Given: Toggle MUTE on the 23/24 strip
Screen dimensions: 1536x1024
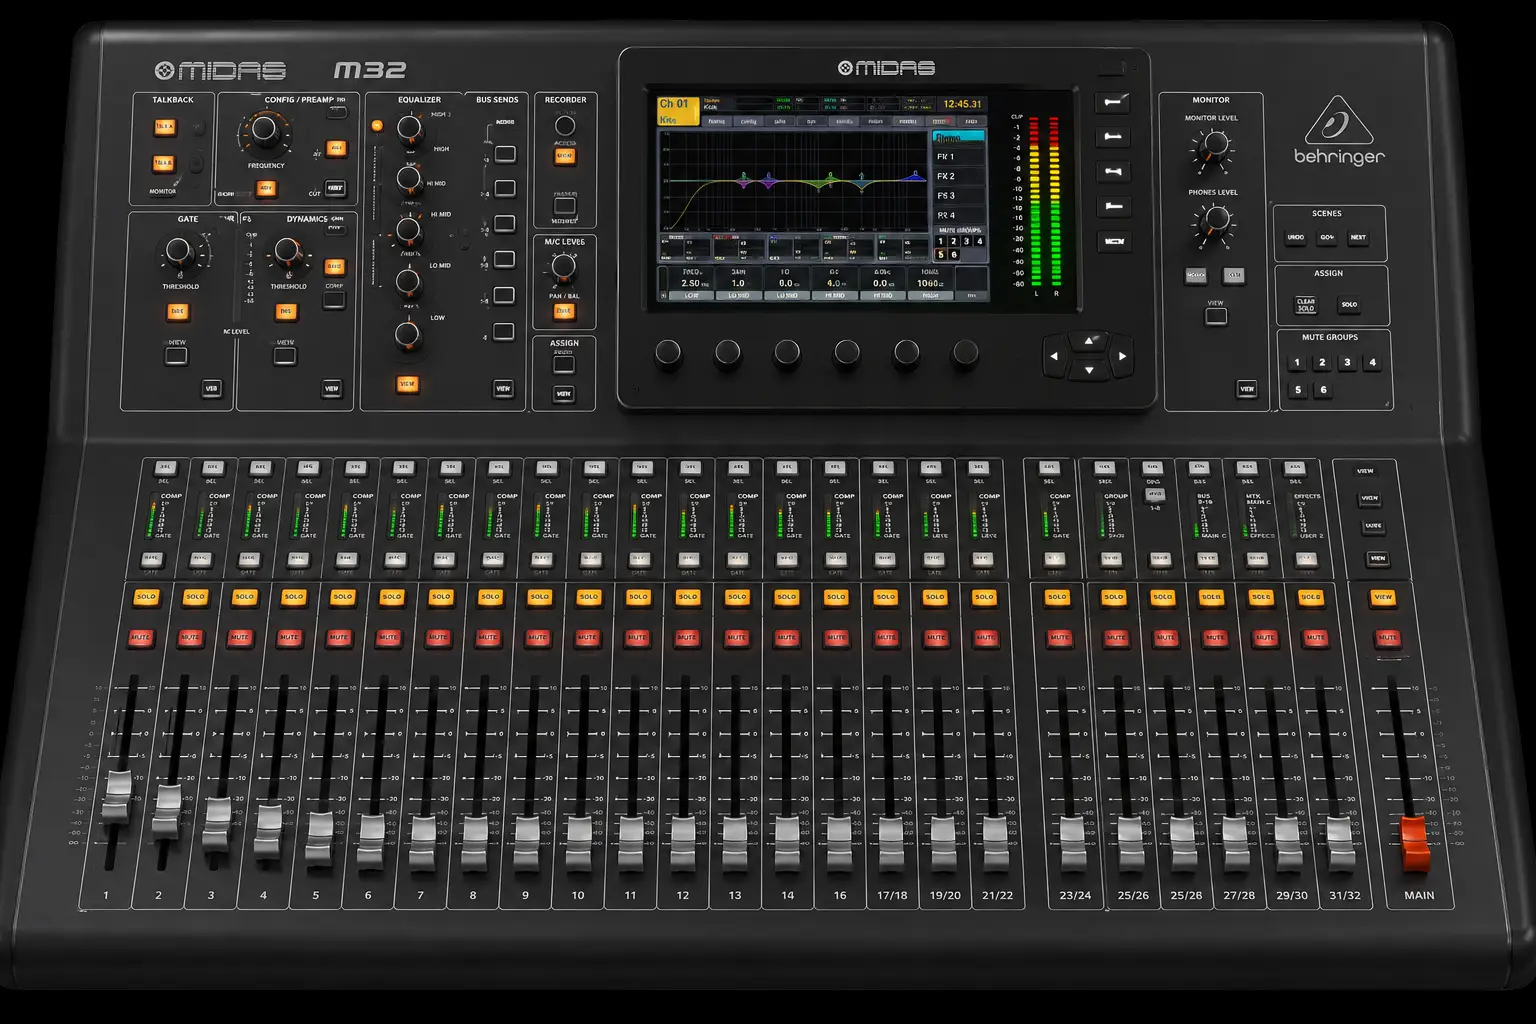Looking at the screenshot, I should (x=1060, y=637).
